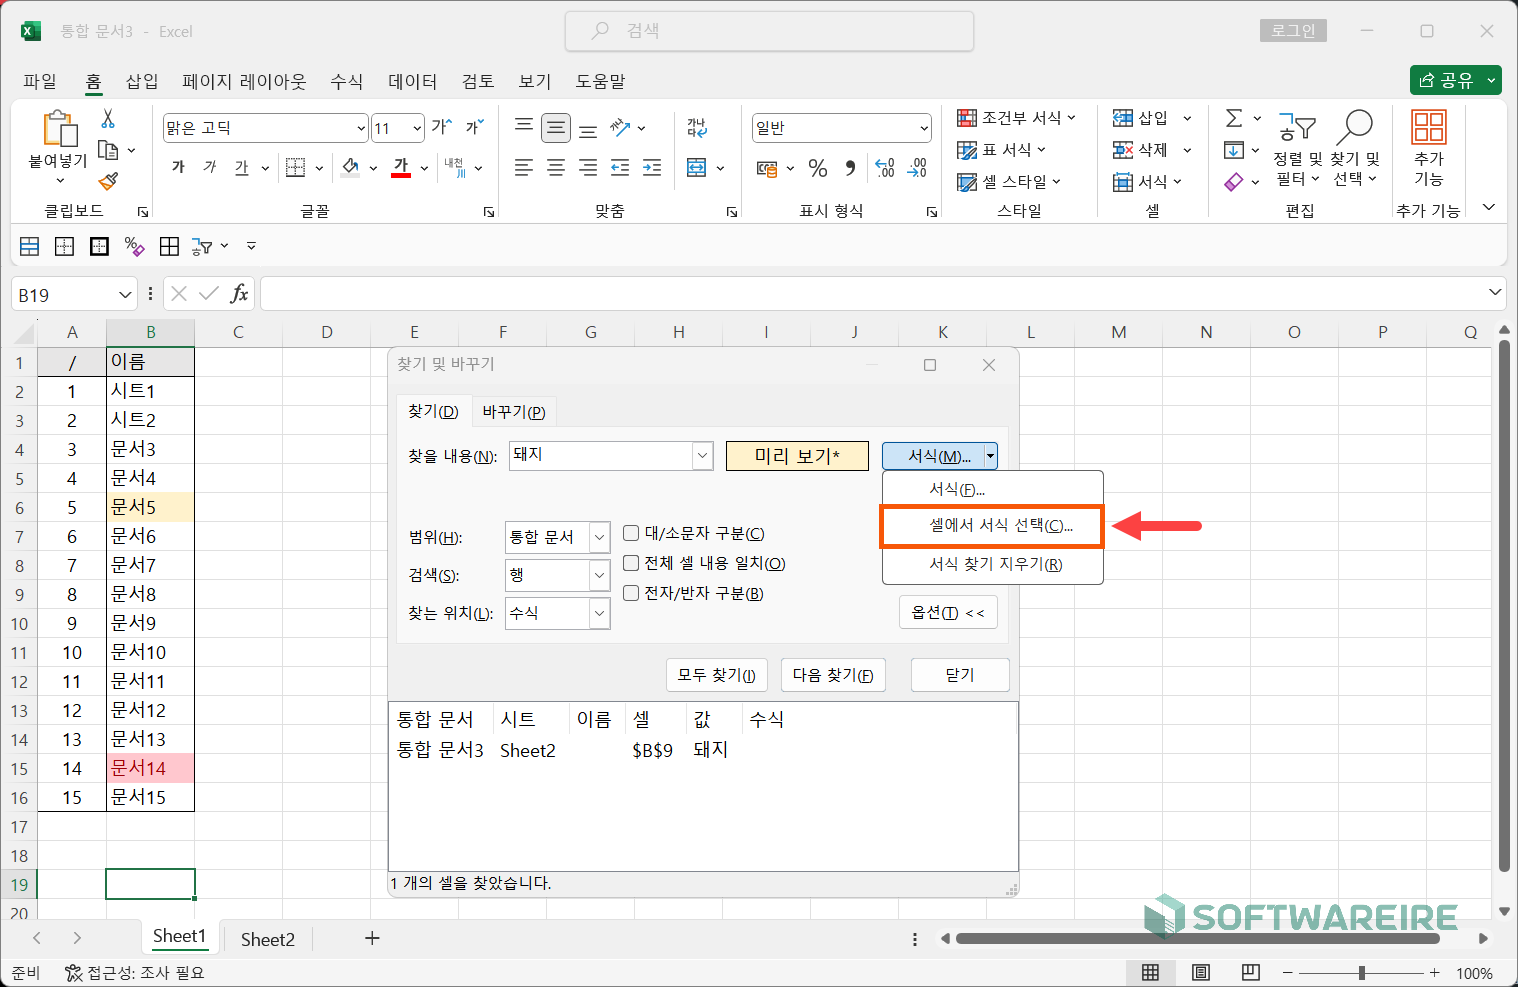Screen dimensions: 1518x987
Task: Click the fill color bucket icon
Action: pos(350,167)
